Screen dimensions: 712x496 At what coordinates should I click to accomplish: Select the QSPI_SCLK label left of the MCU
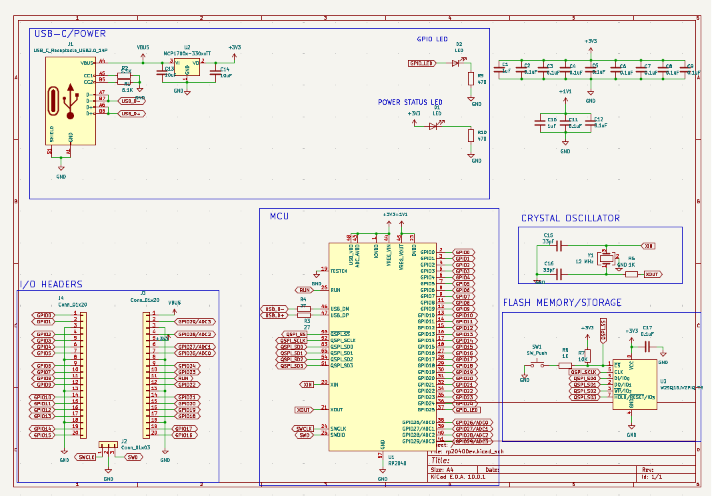(x=292, y=340)
